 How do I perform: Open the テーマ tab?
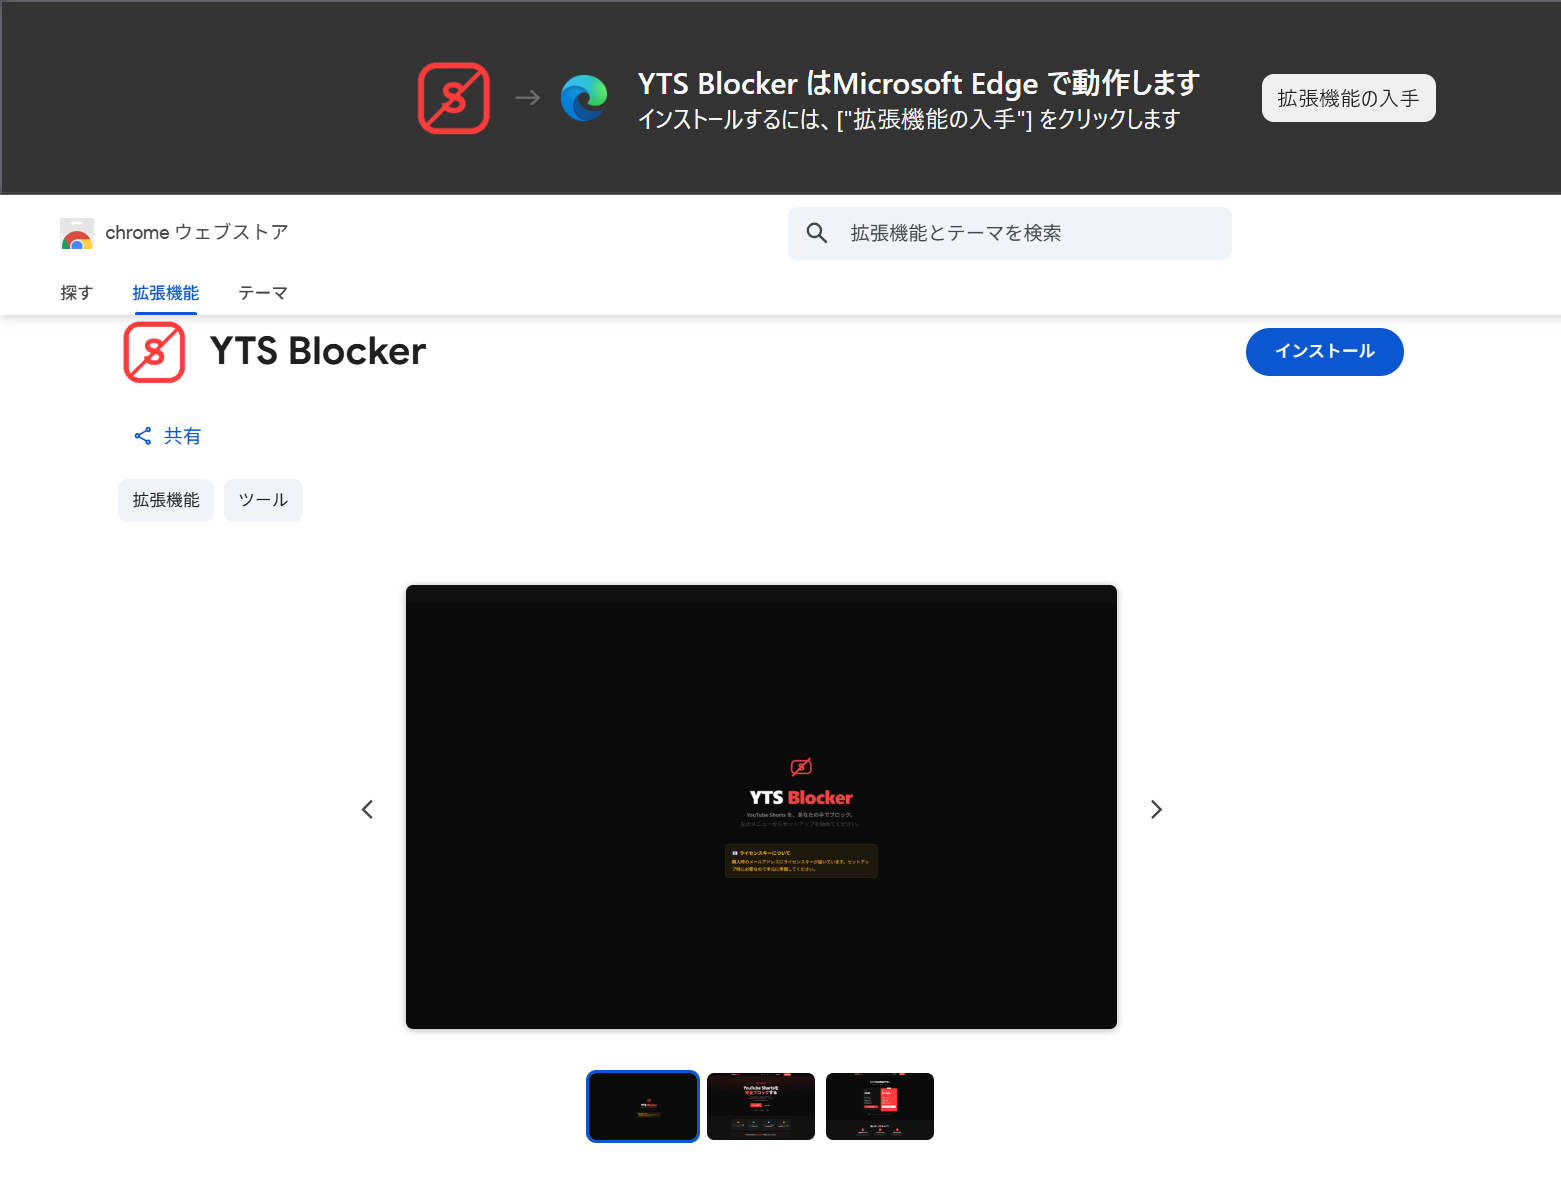[x=263, y=293]
